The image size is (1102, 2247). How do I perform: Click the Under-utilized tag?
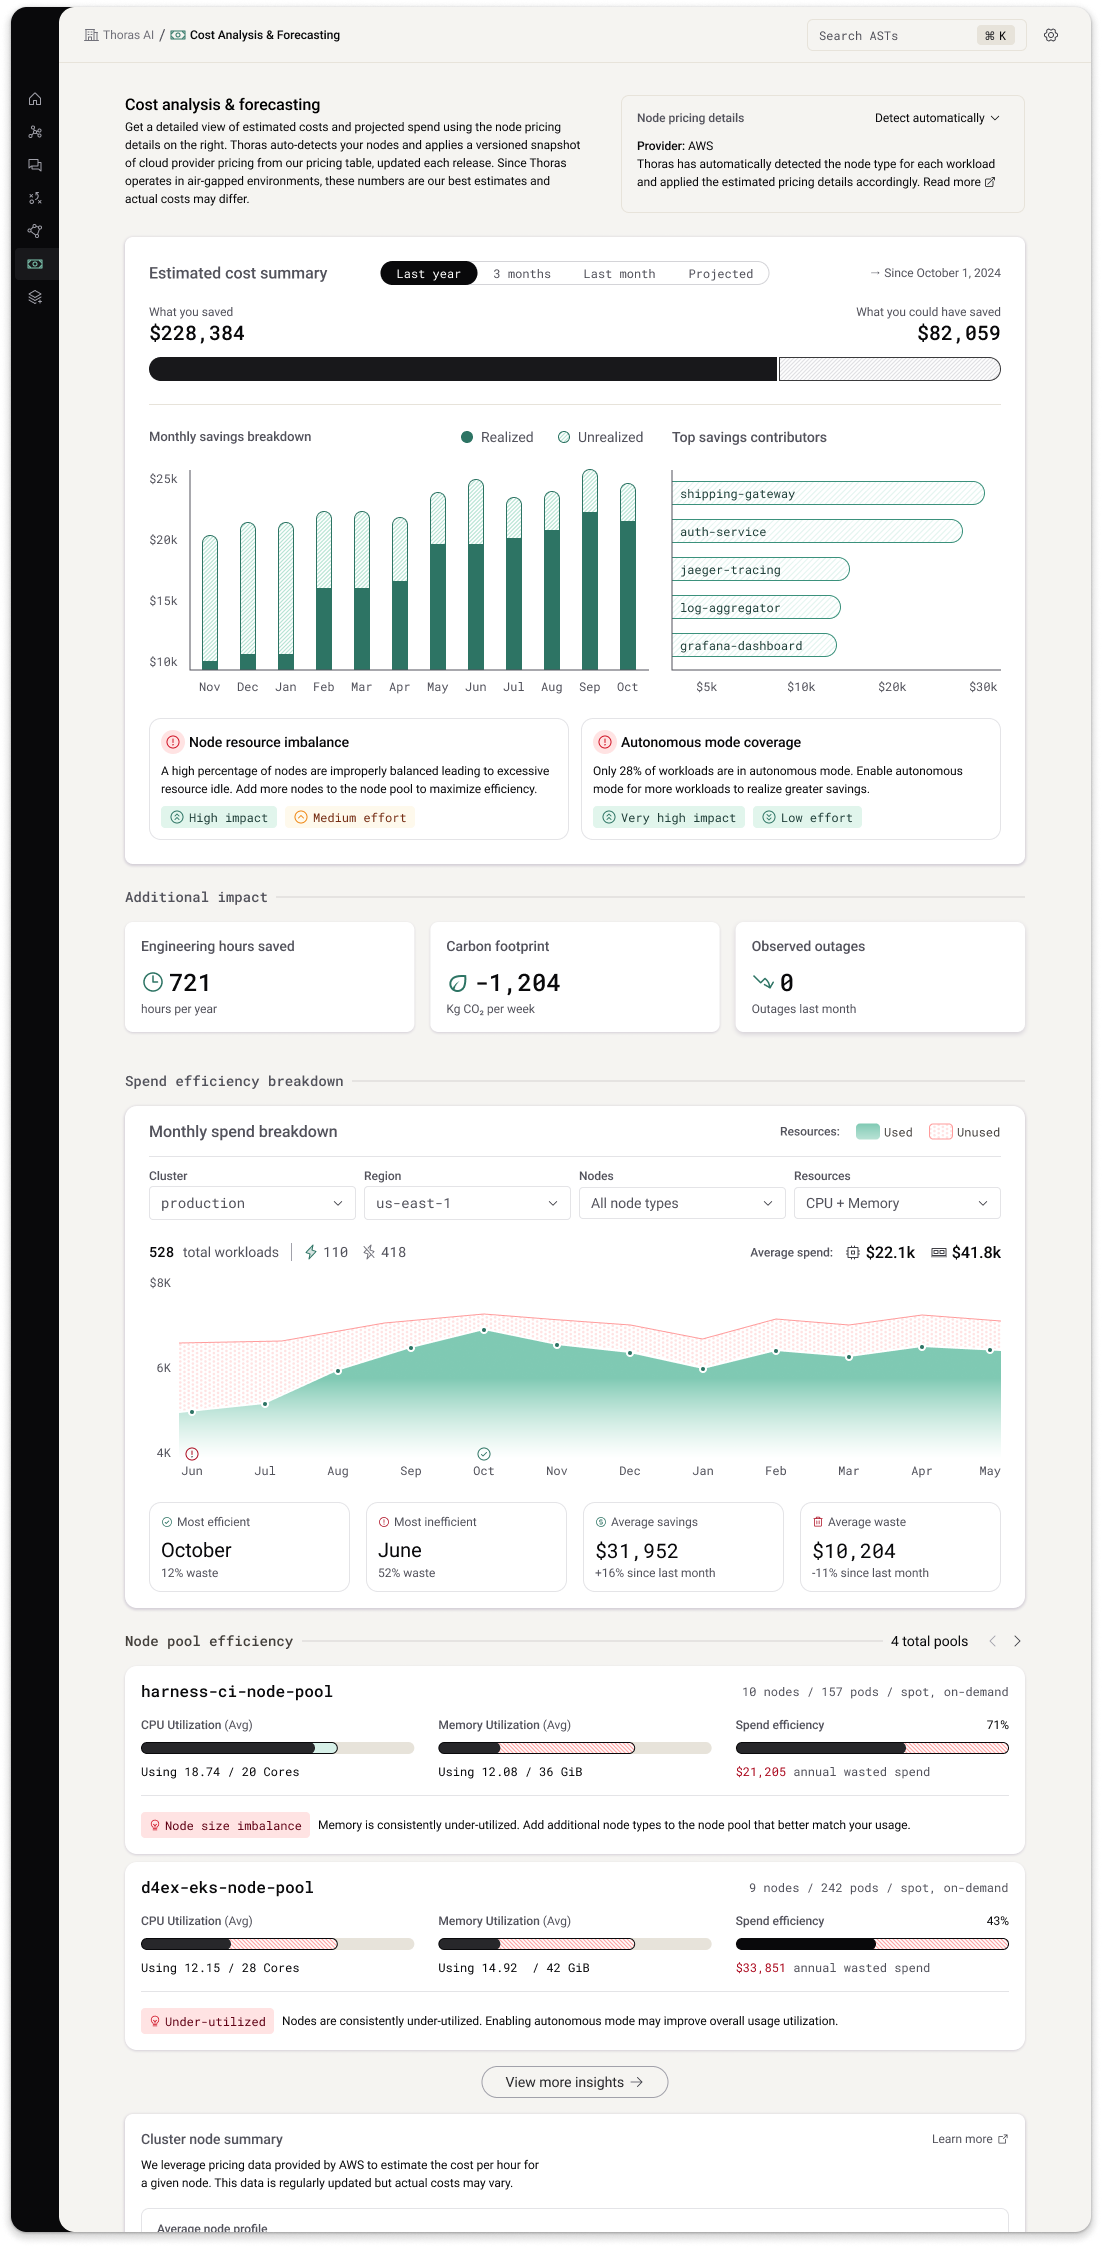point(207,2021)
